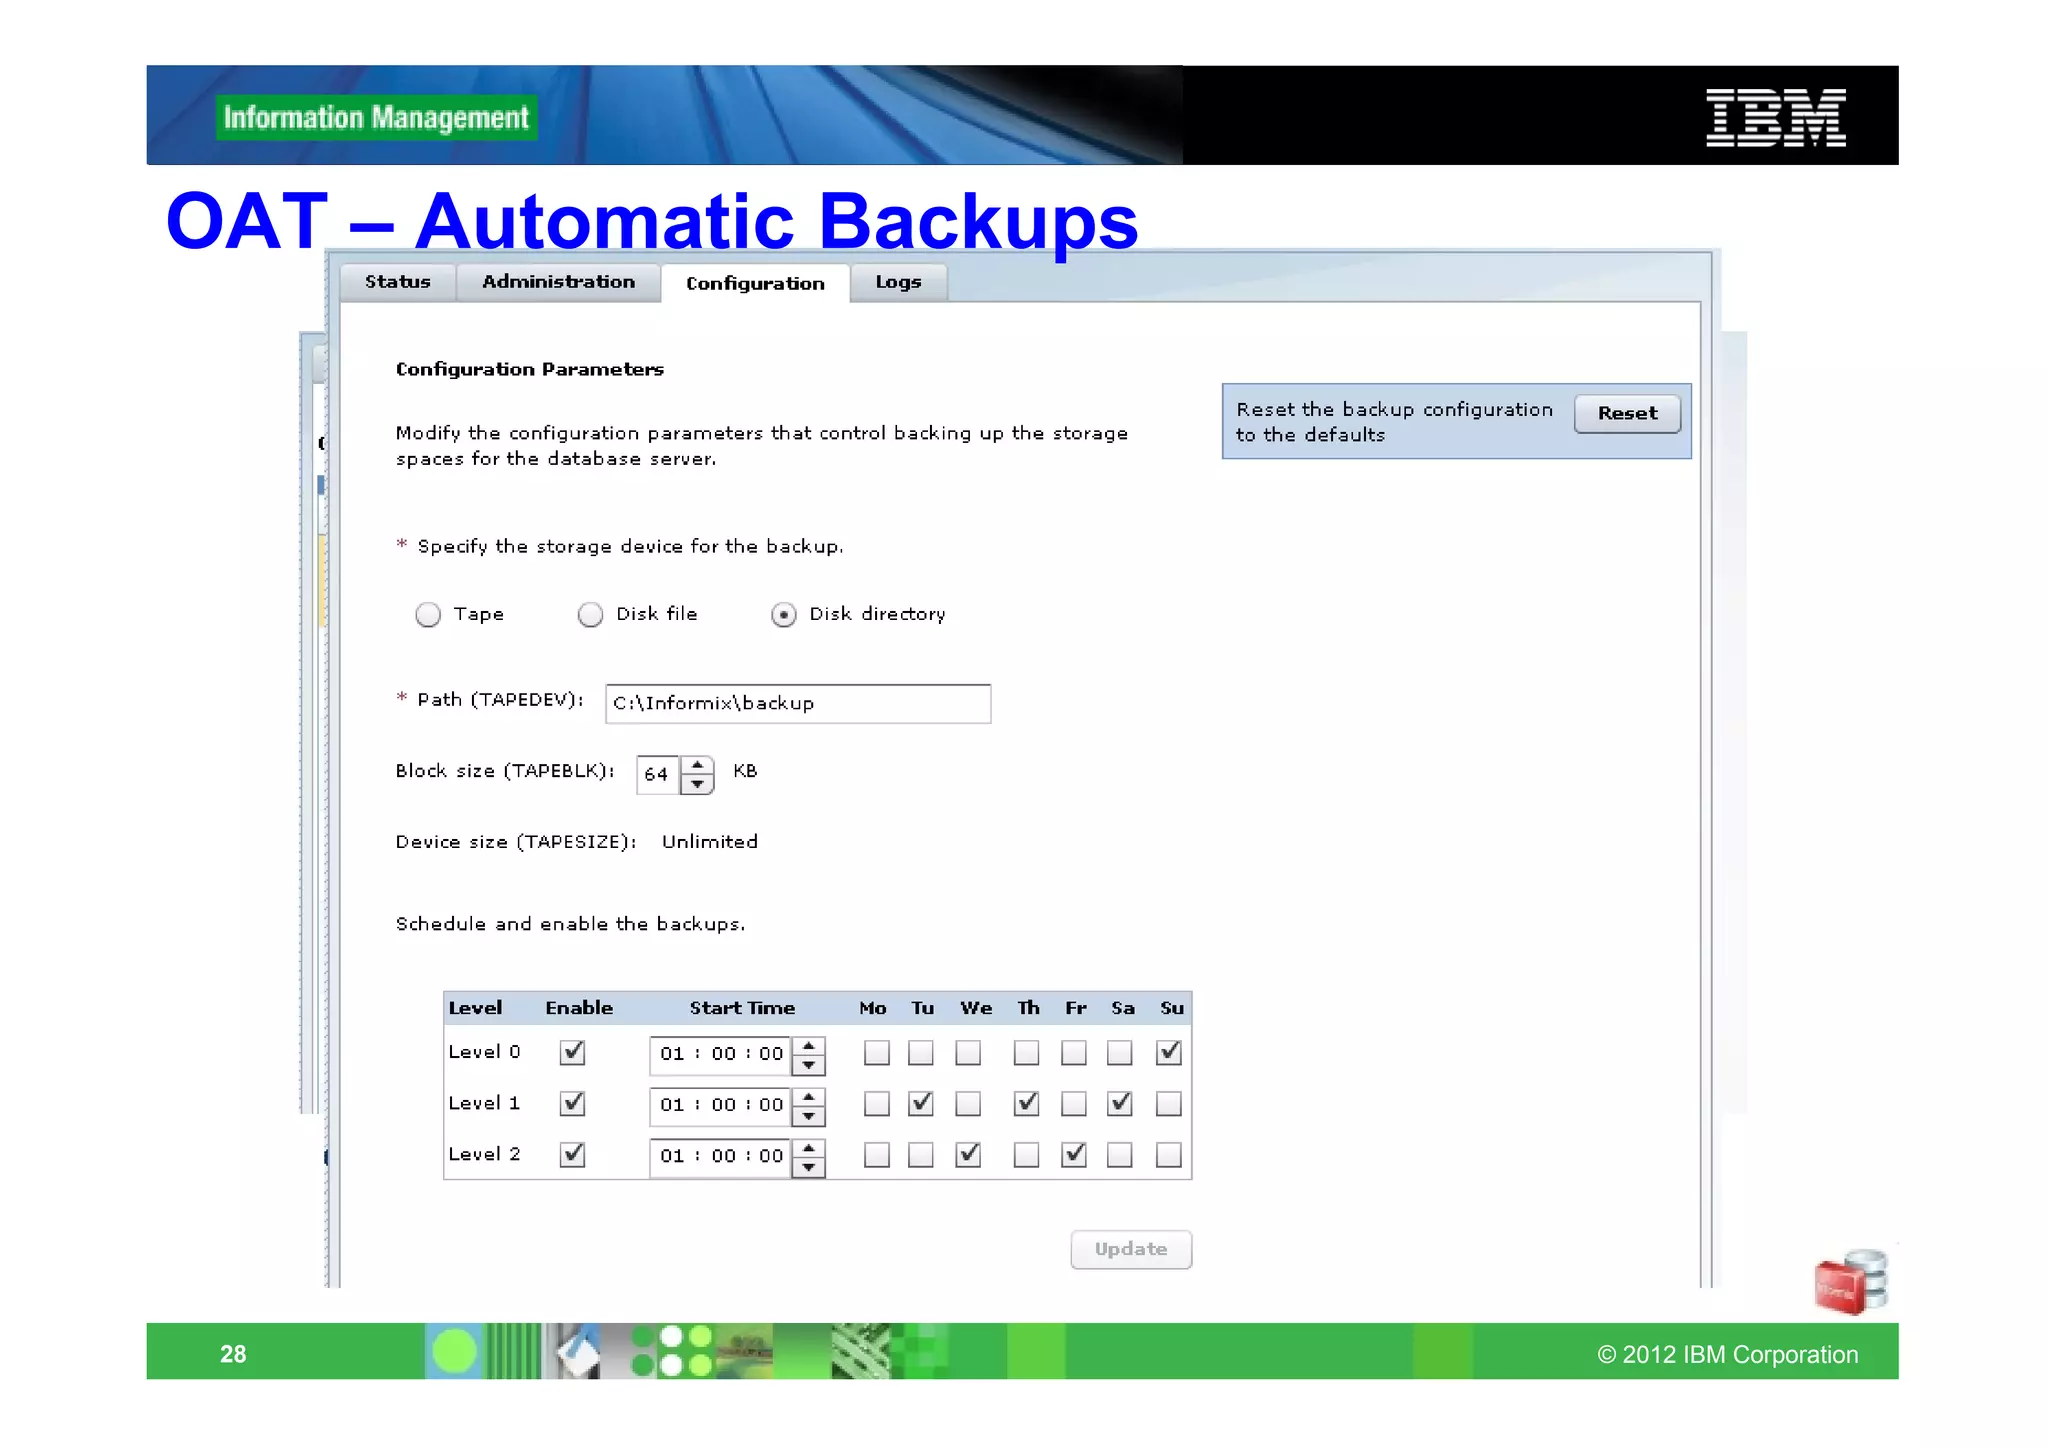This screenshot has height=1447, width=2048.
Task: Decrease Level 0 start time with down arrow
Action: click(808, 1064)
